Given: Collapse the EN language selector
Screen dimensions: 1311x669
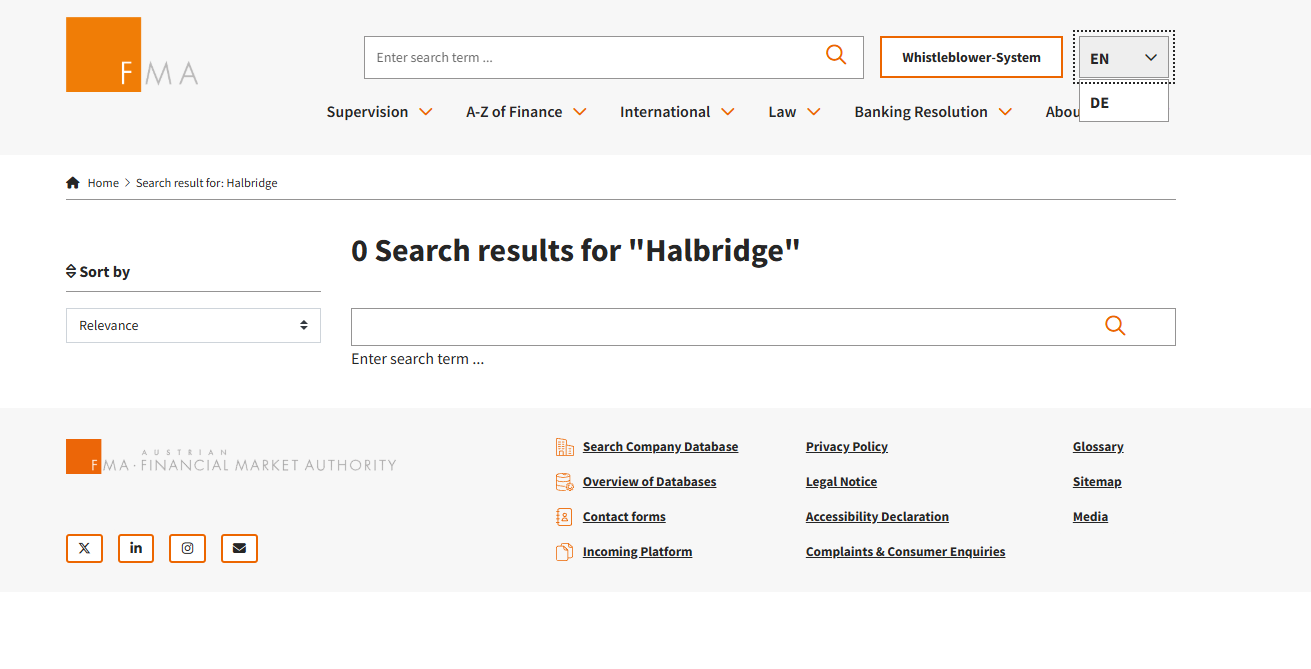Looking at the screenshot, I should 1123,58.
